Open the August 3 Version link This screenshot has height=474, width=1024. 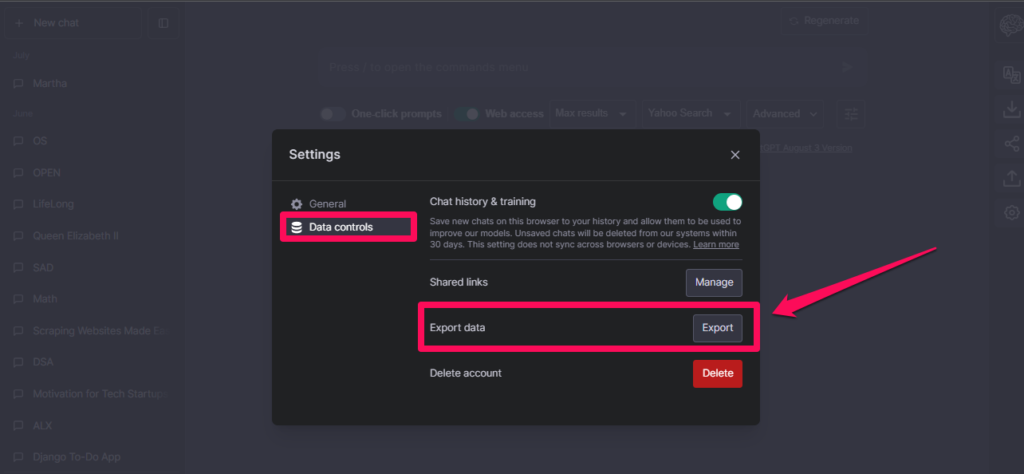806,148
